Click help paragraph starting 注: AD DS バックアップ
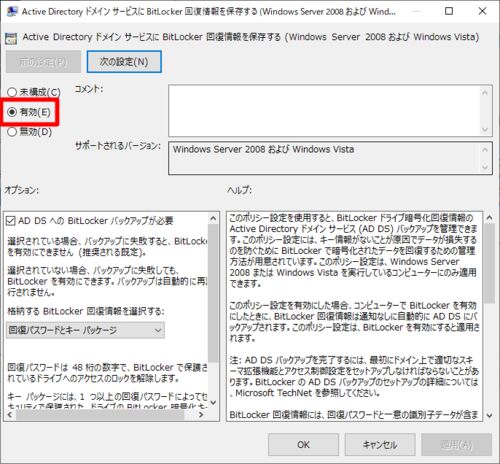 point(354,377)
